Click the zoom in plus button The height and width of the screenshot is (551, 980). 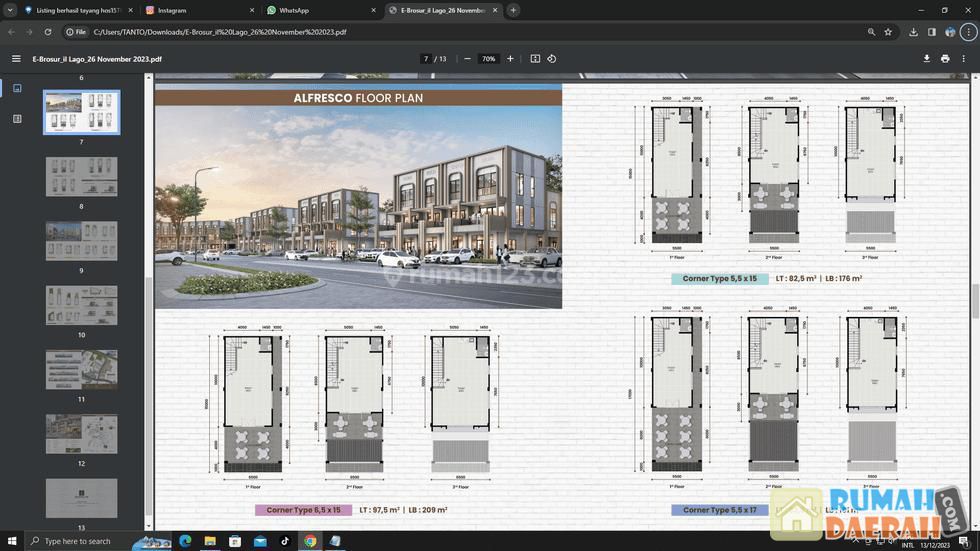pyautogui.click(x=510, y=59)
